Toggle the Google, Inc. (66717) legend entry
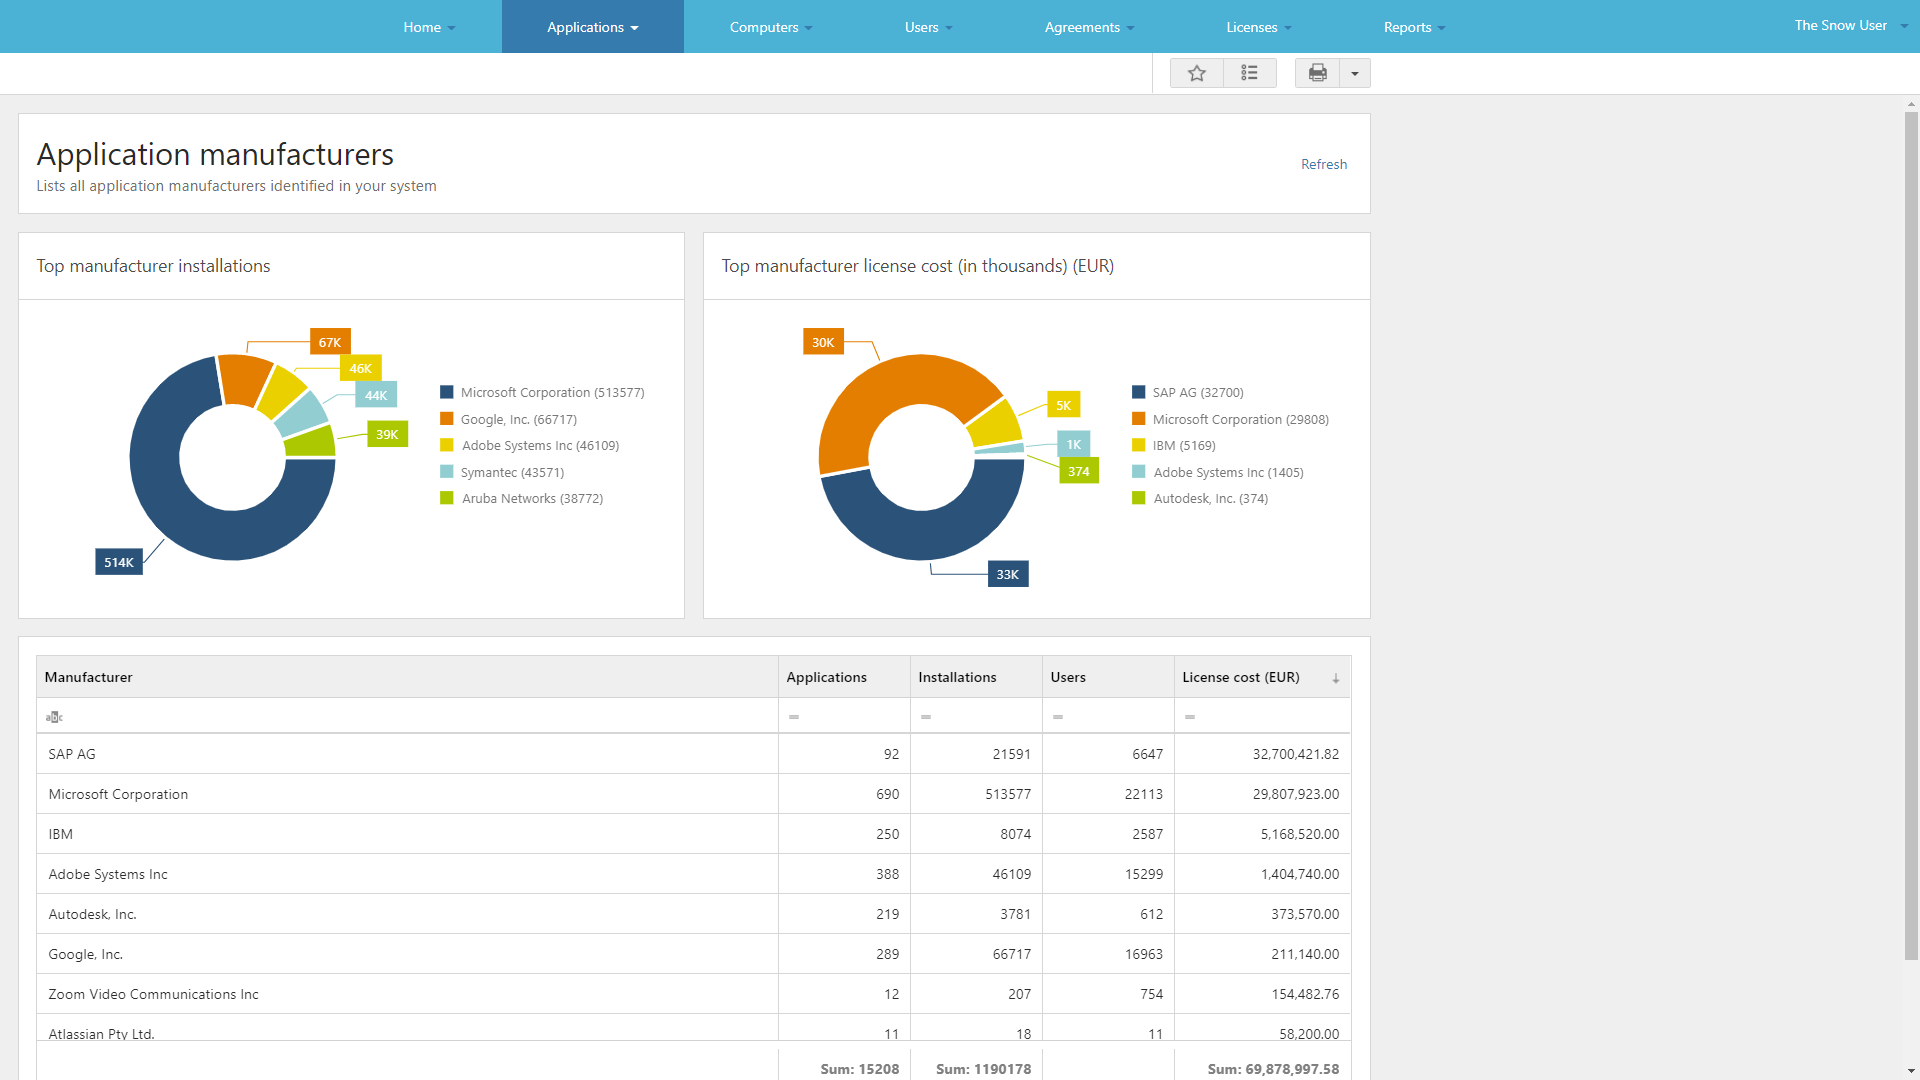The height and width of the screenshot is (1080, 1920). click(x=518, y=420)
